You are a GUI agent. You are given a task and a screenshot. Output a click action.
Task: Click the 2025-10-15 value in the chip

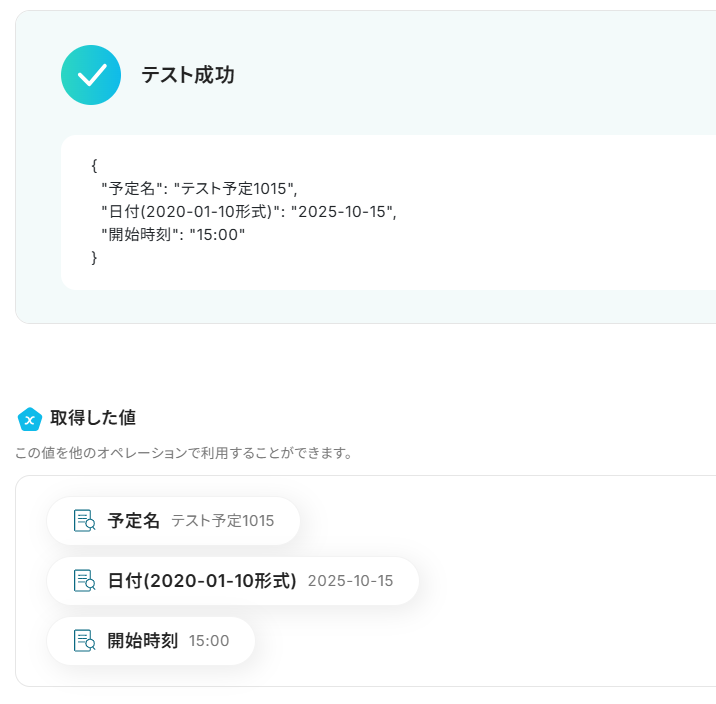[350, 581]
